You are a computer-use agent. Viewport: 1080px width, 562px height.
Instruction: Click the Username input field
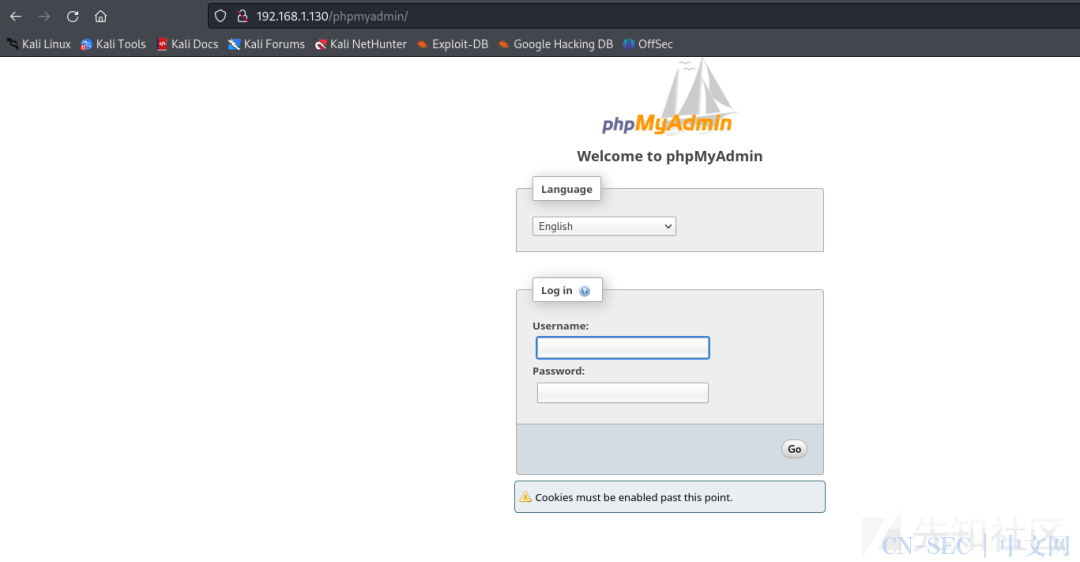click(x=623, y=348)
